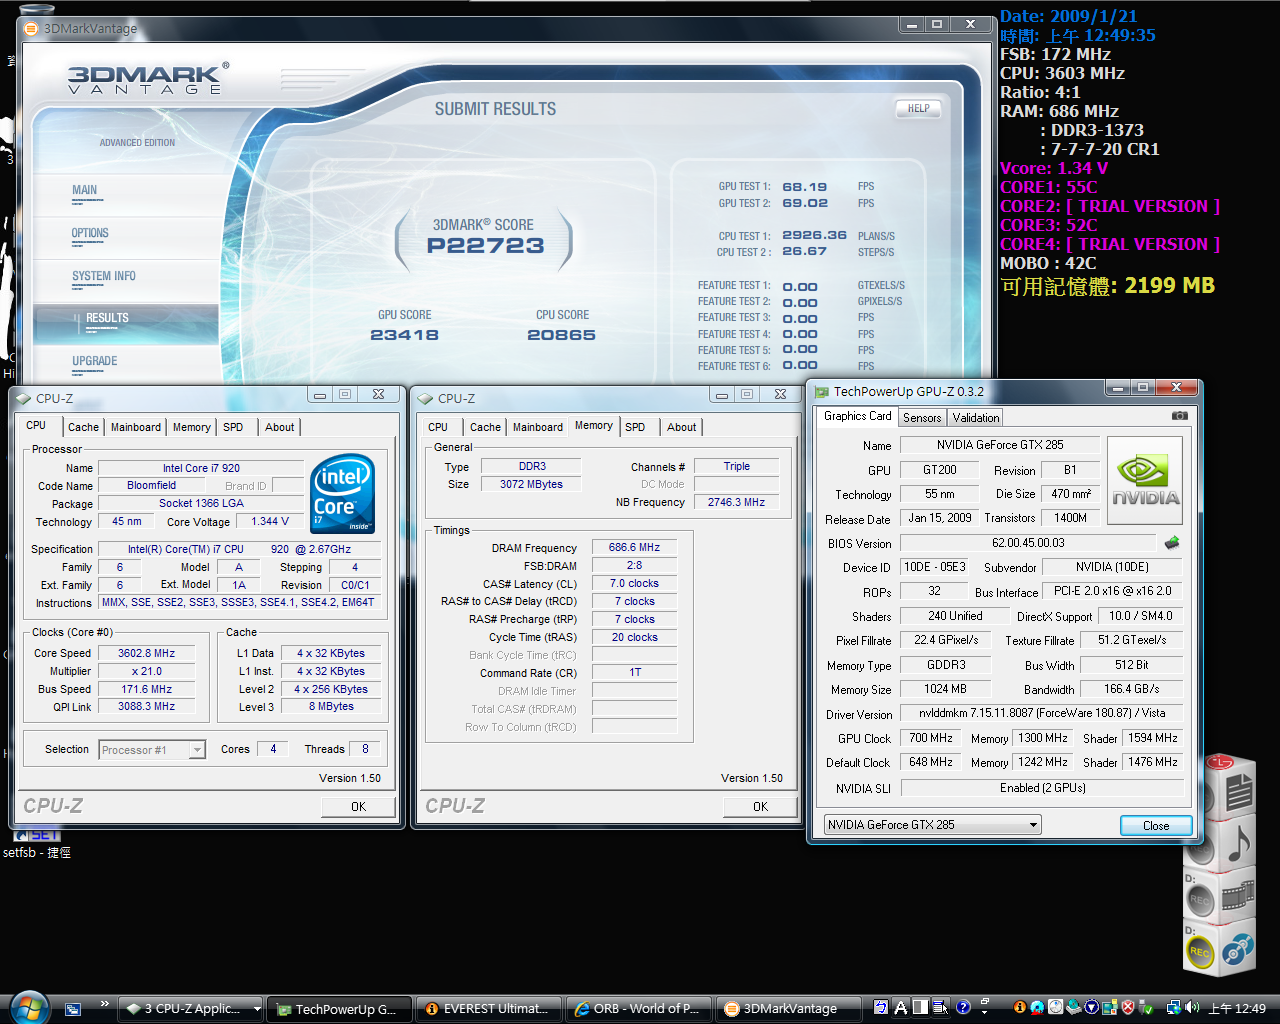Click the GPU score value 23418
The width and height of the screenshot is (1280, 1024).
click(404, 335)
